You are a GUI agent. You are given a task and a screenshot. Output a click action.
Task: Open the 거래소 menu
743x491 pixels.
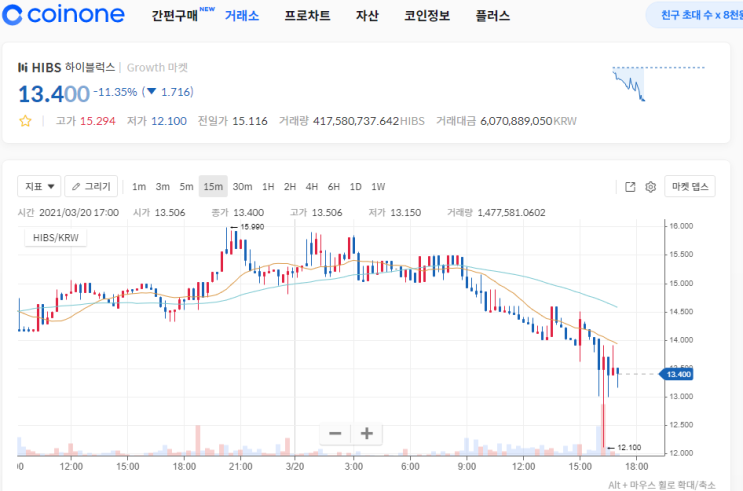[x=242, y=16]
